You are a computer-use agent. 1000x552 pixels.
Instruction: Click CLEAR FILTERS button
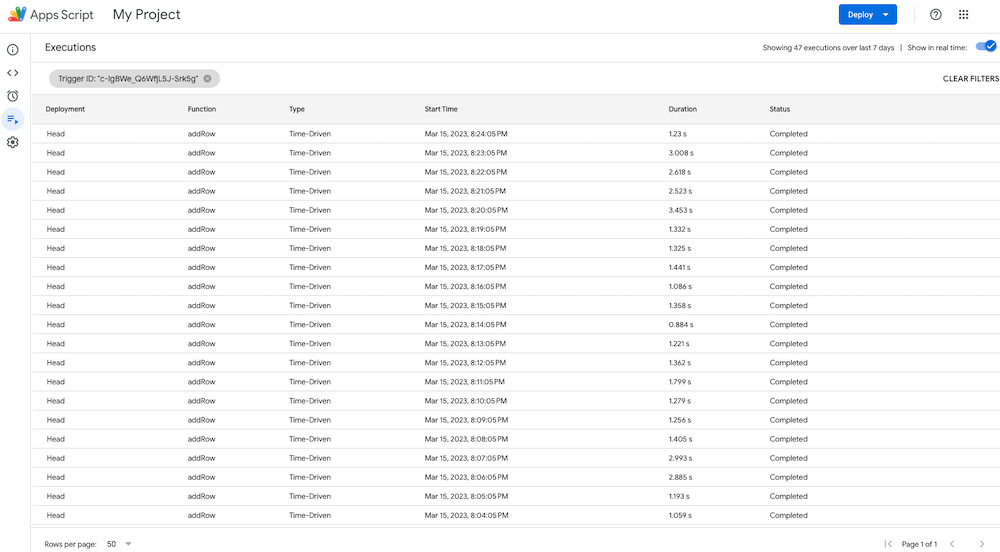tap(970, 78)
